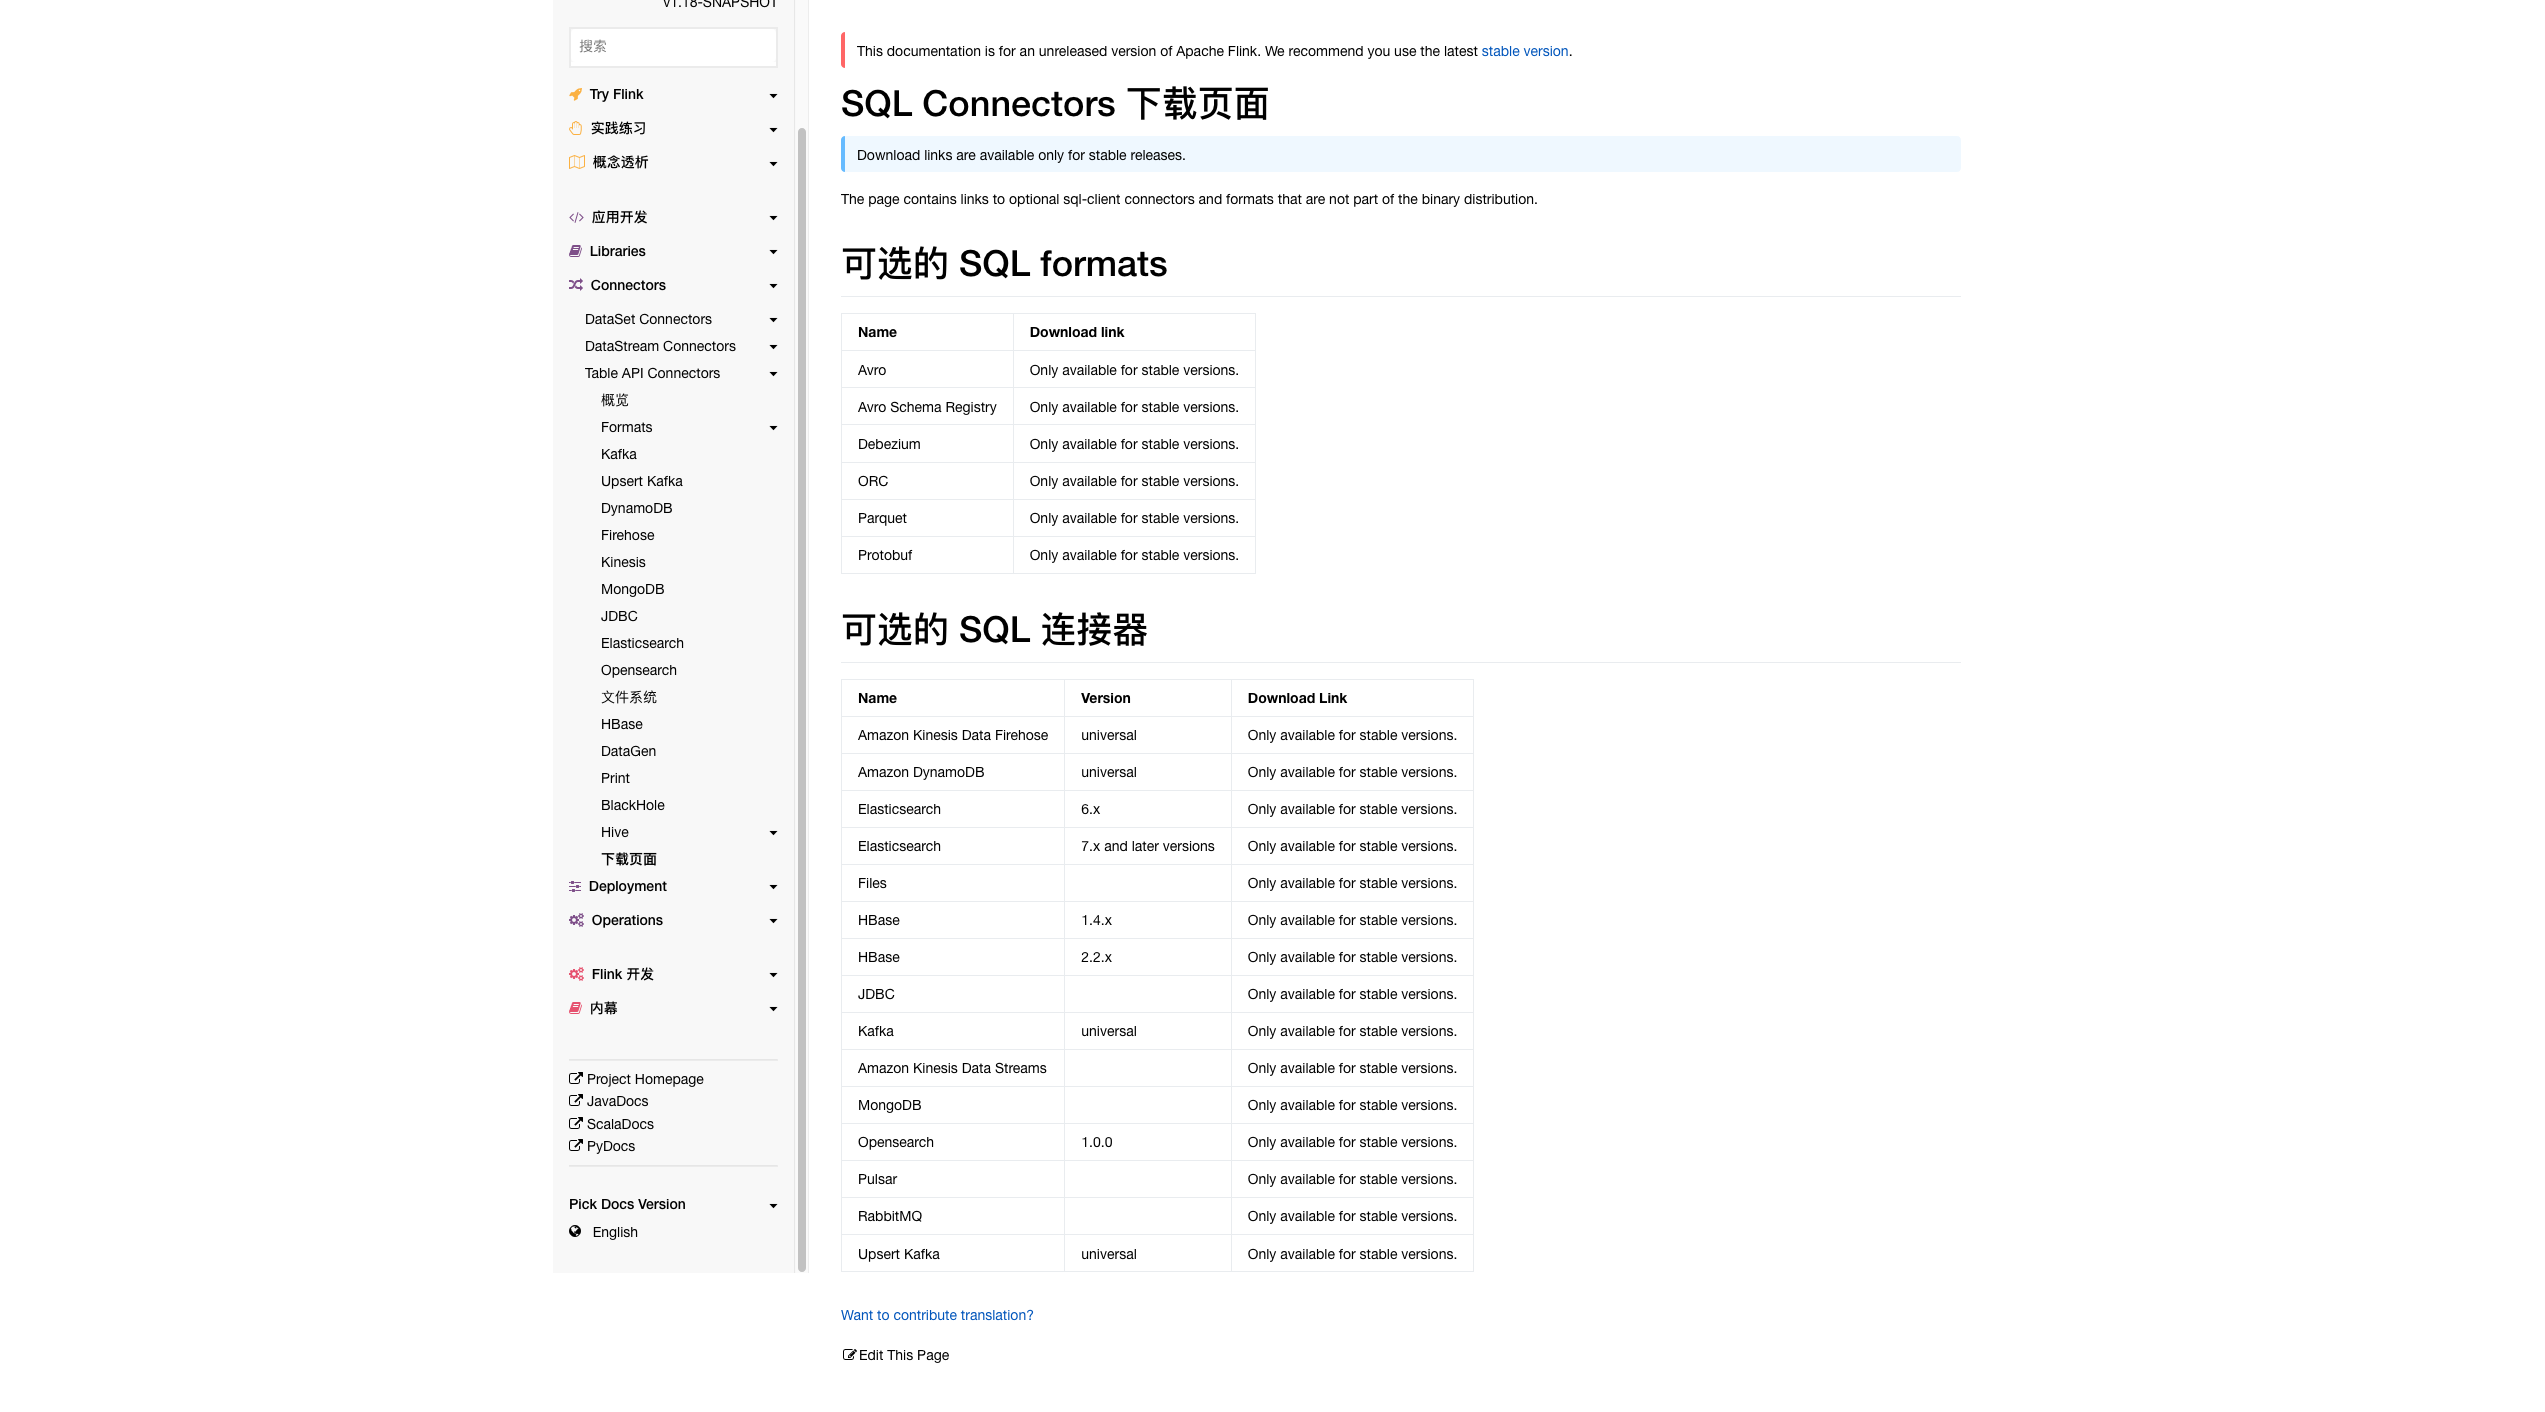The width and height of the screenshot is (2545, 1412).
Task: Click the code icon beside 应用开发
Action: (x=577, y=217)
